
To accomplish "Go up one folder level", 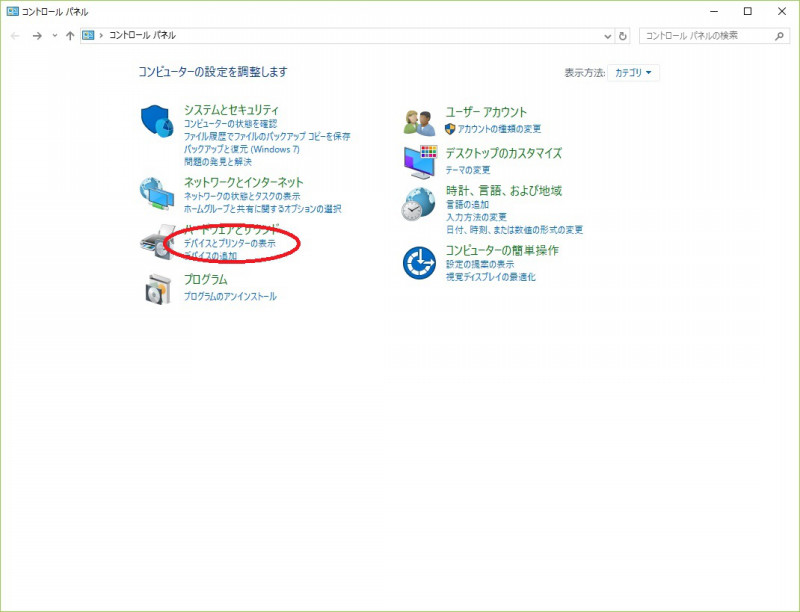I will pos(70,36).
